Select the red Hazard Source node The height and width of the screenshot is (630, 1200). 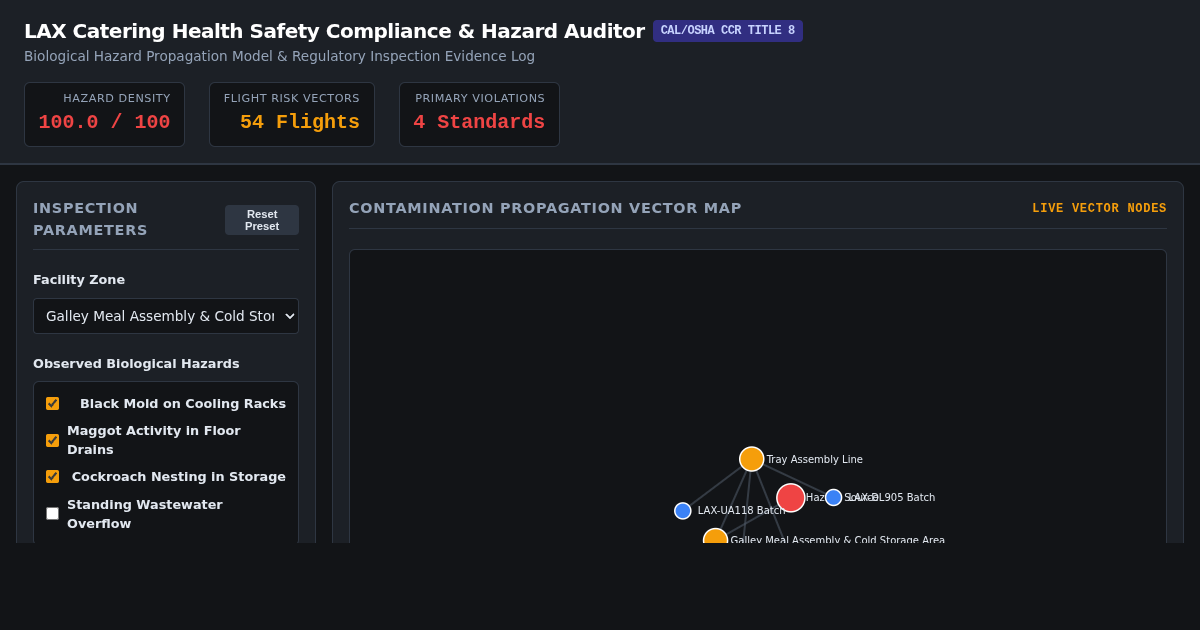click(791, 498)
